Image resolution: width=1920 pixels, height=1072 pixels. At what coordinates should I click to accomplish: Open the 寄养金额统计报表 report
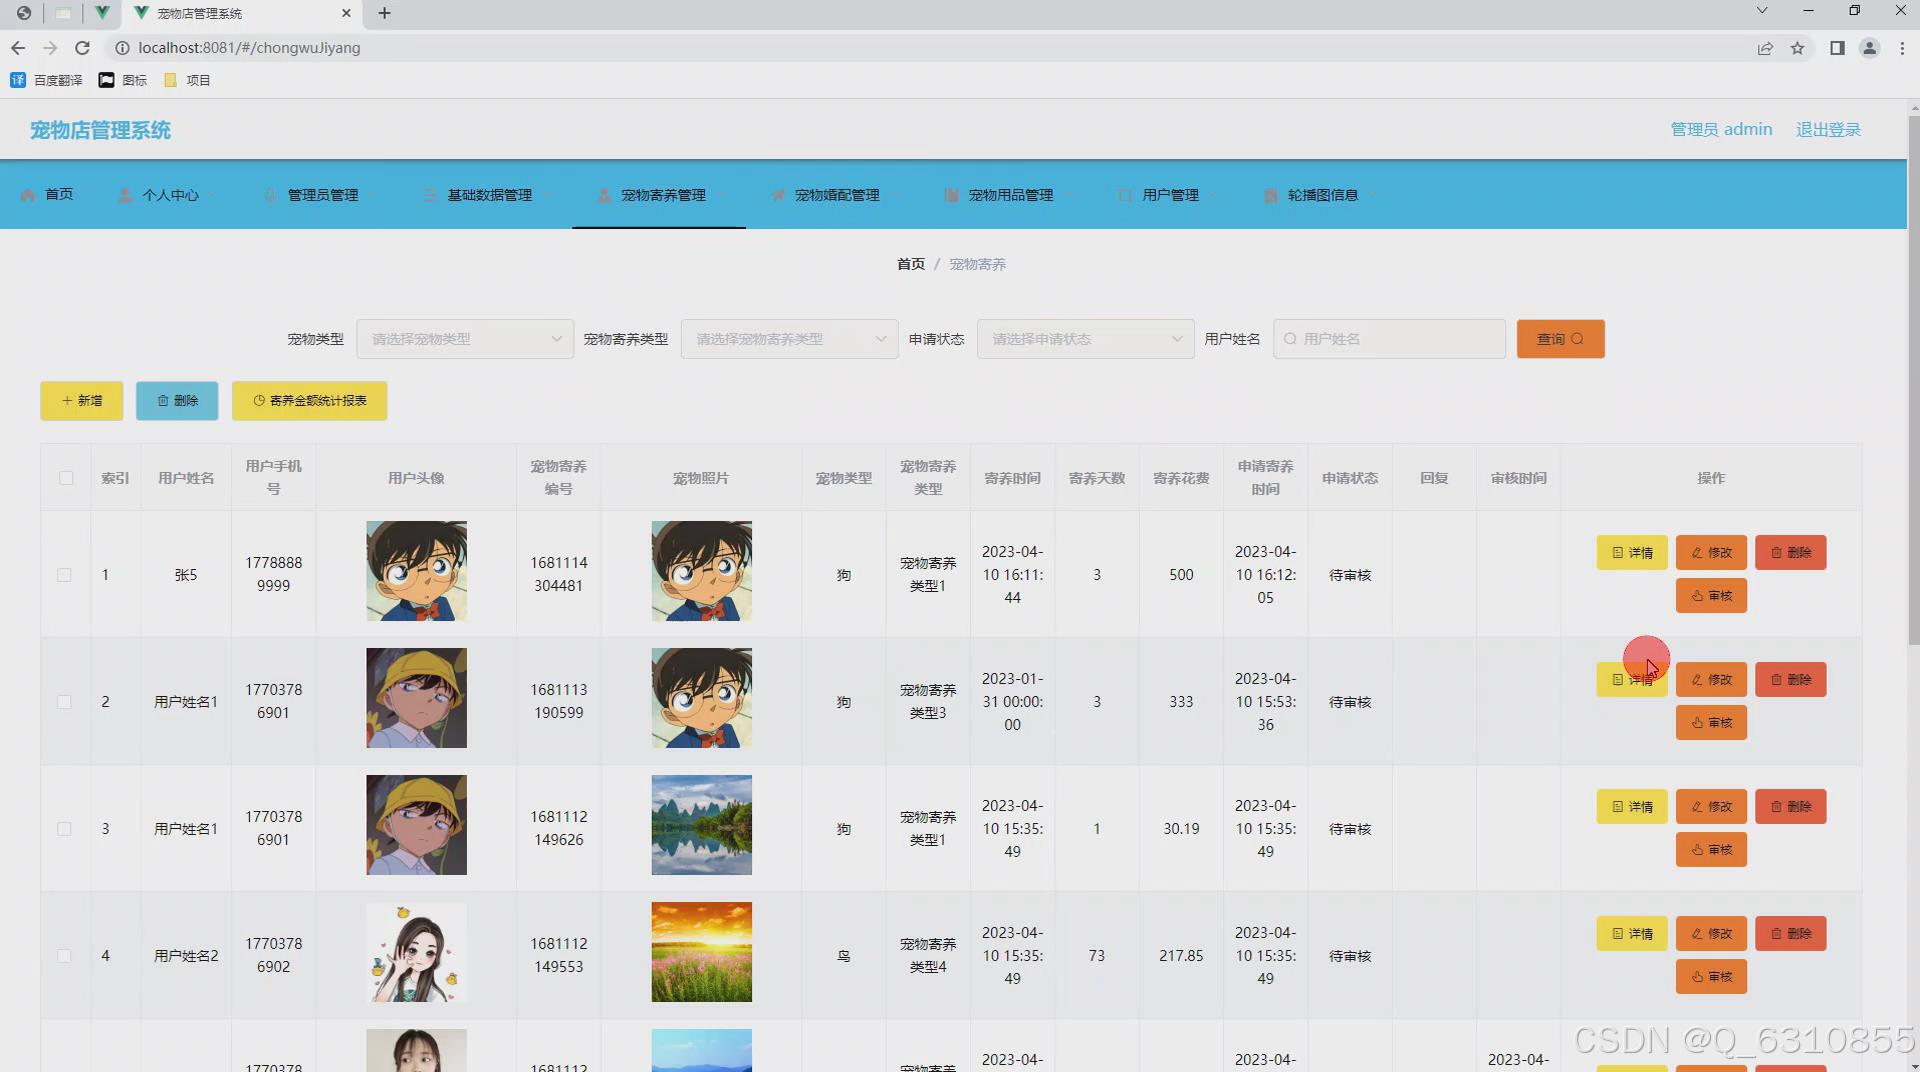310,401
